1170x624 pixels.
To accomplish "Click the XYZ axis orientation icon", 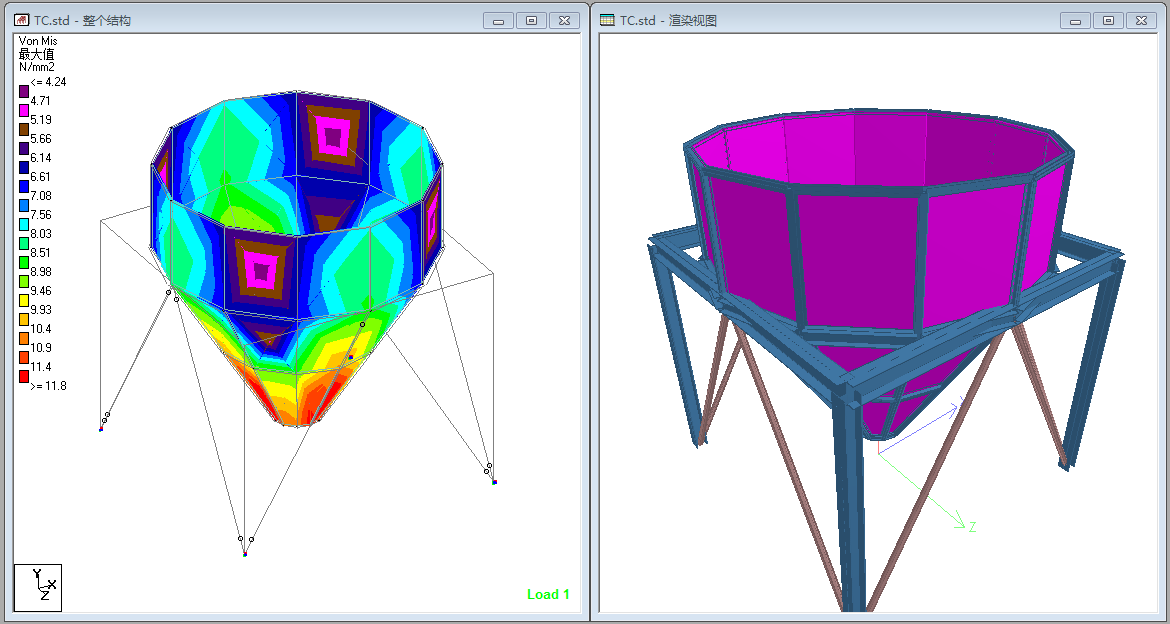I will coord(38,588).
